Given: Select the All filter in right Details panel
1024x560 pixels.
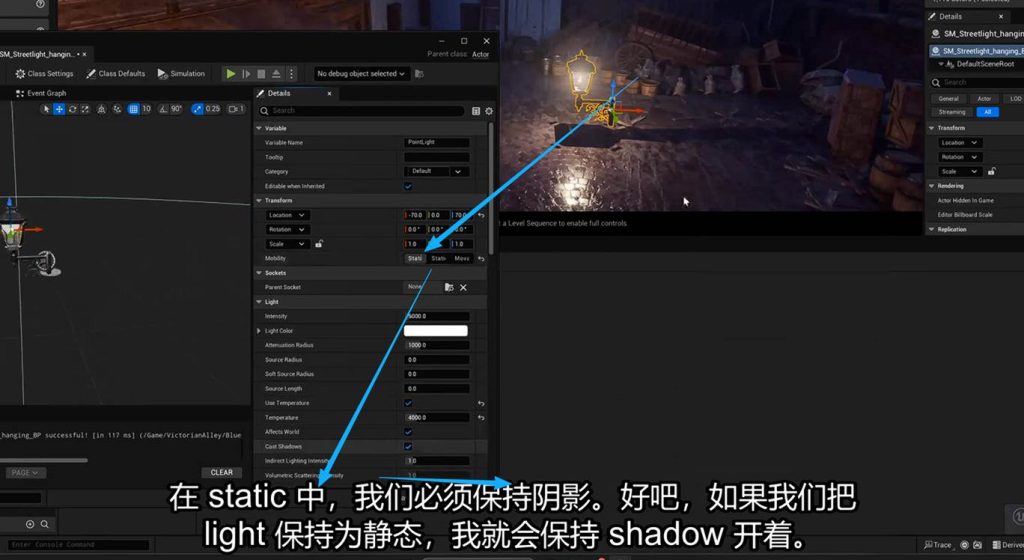Looking at the screenshot, I should pos(989,112).
